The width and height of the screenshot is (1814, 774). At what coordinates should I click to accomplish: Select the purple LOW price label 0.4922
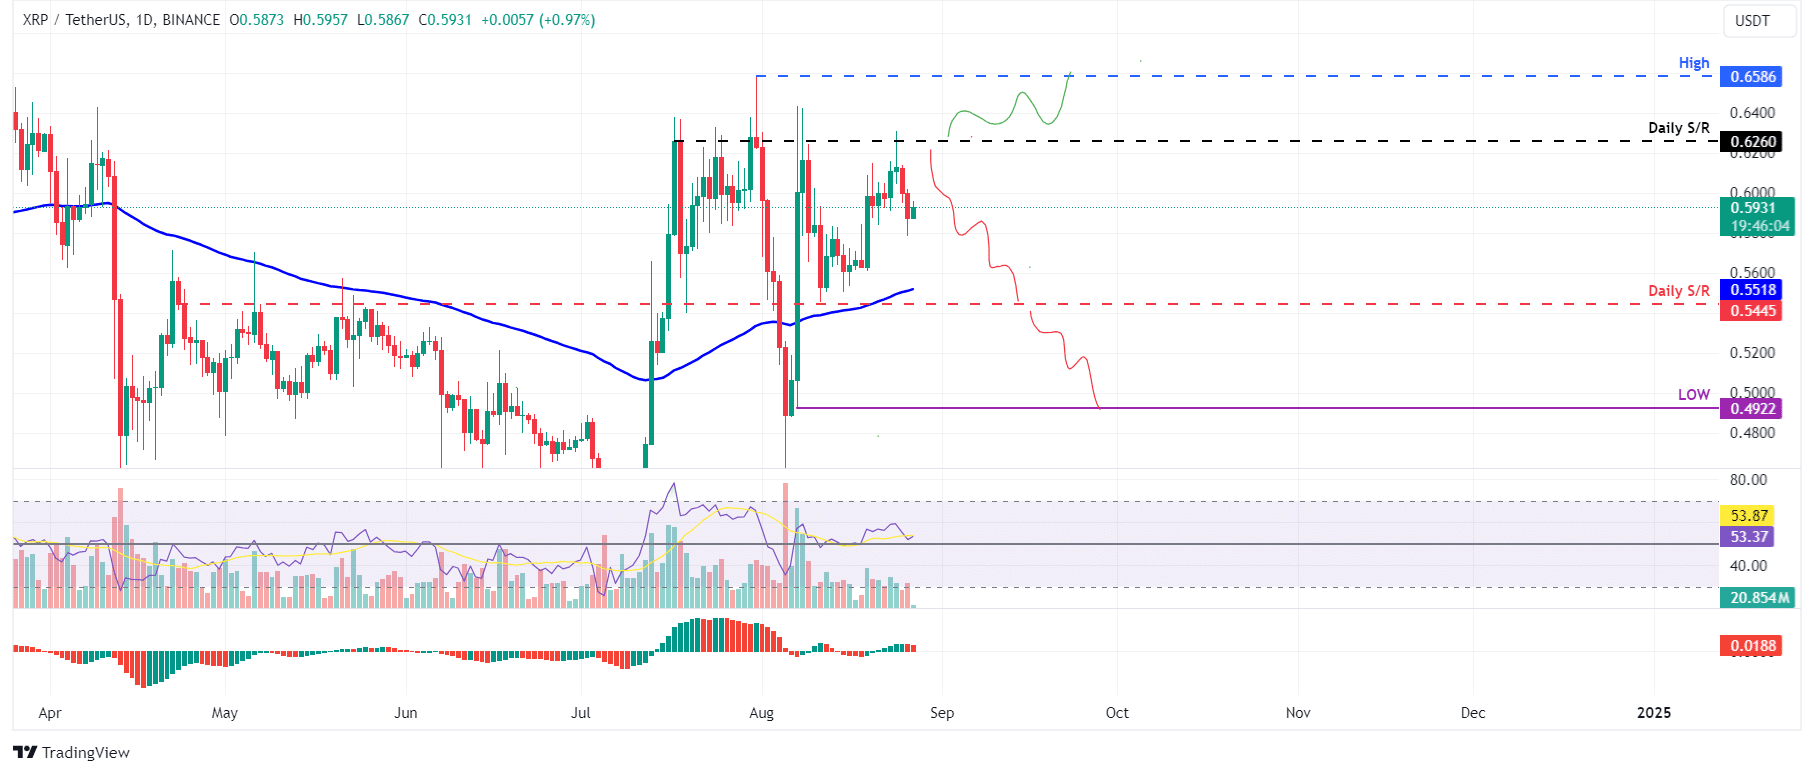tap(1750, 408)
